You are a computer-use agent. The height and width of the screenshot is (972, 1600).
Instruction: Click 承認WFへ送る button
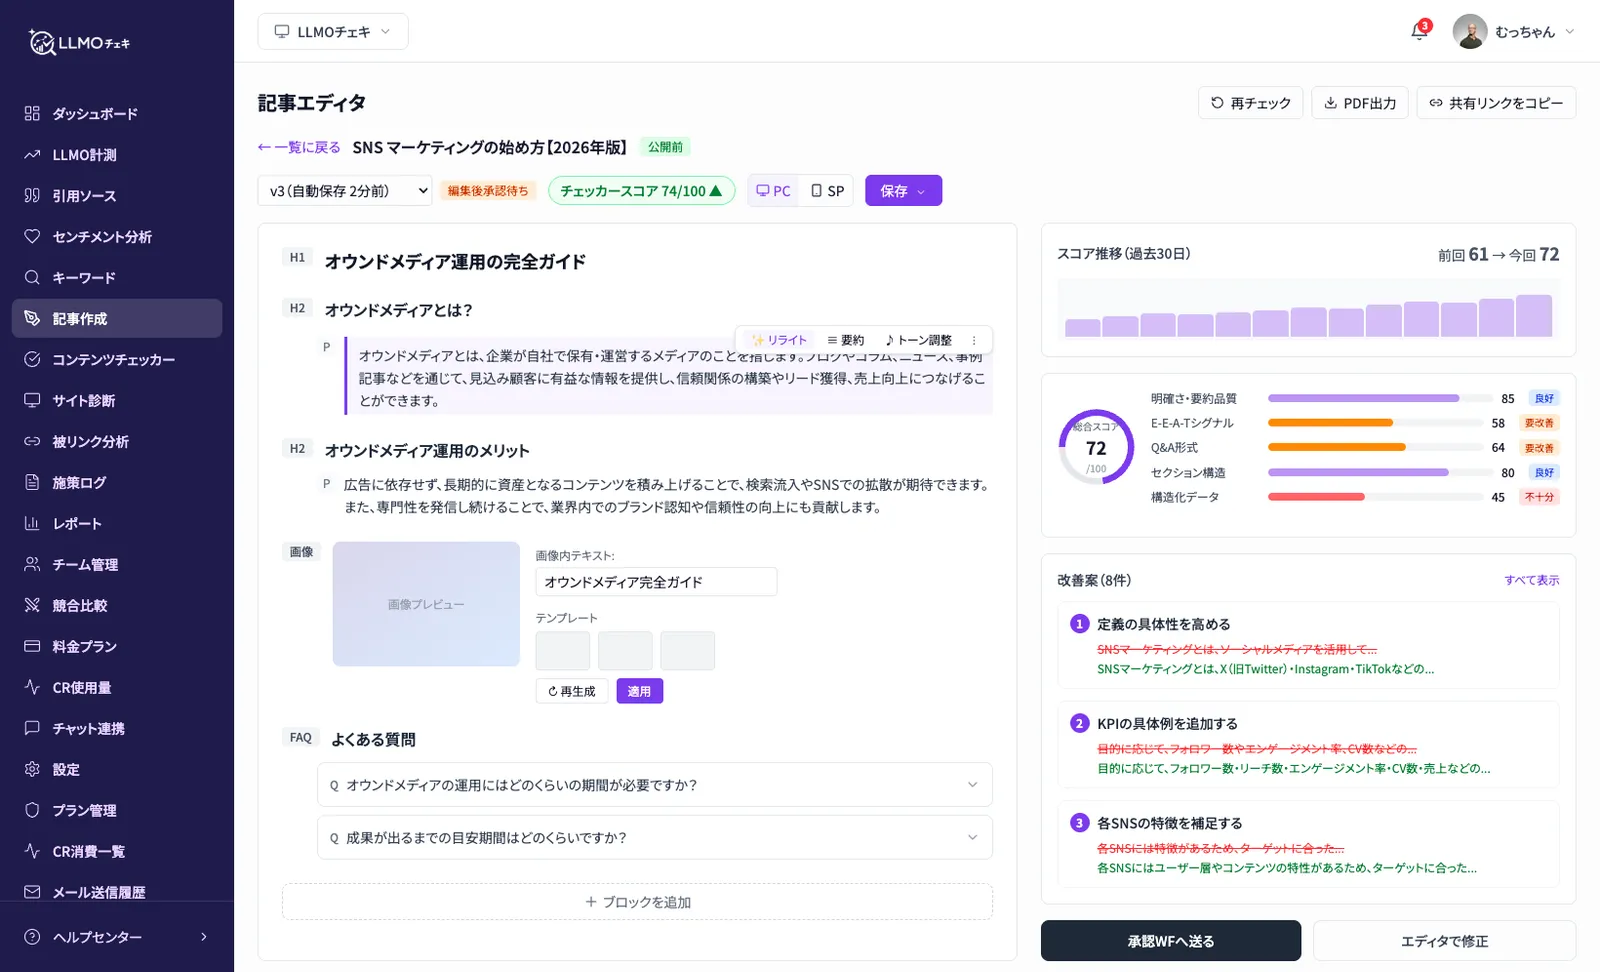tap(1171, 941)
